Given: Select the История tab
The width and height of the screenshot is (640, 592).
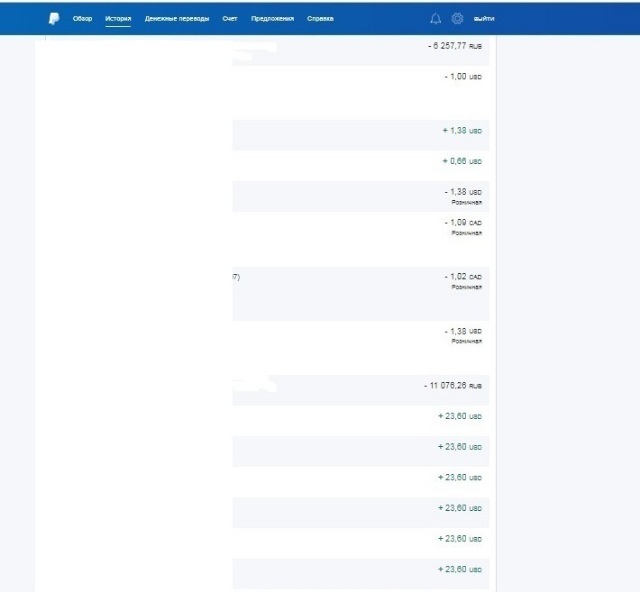Looking at the screenshot, I should click(x=118, y=18).
